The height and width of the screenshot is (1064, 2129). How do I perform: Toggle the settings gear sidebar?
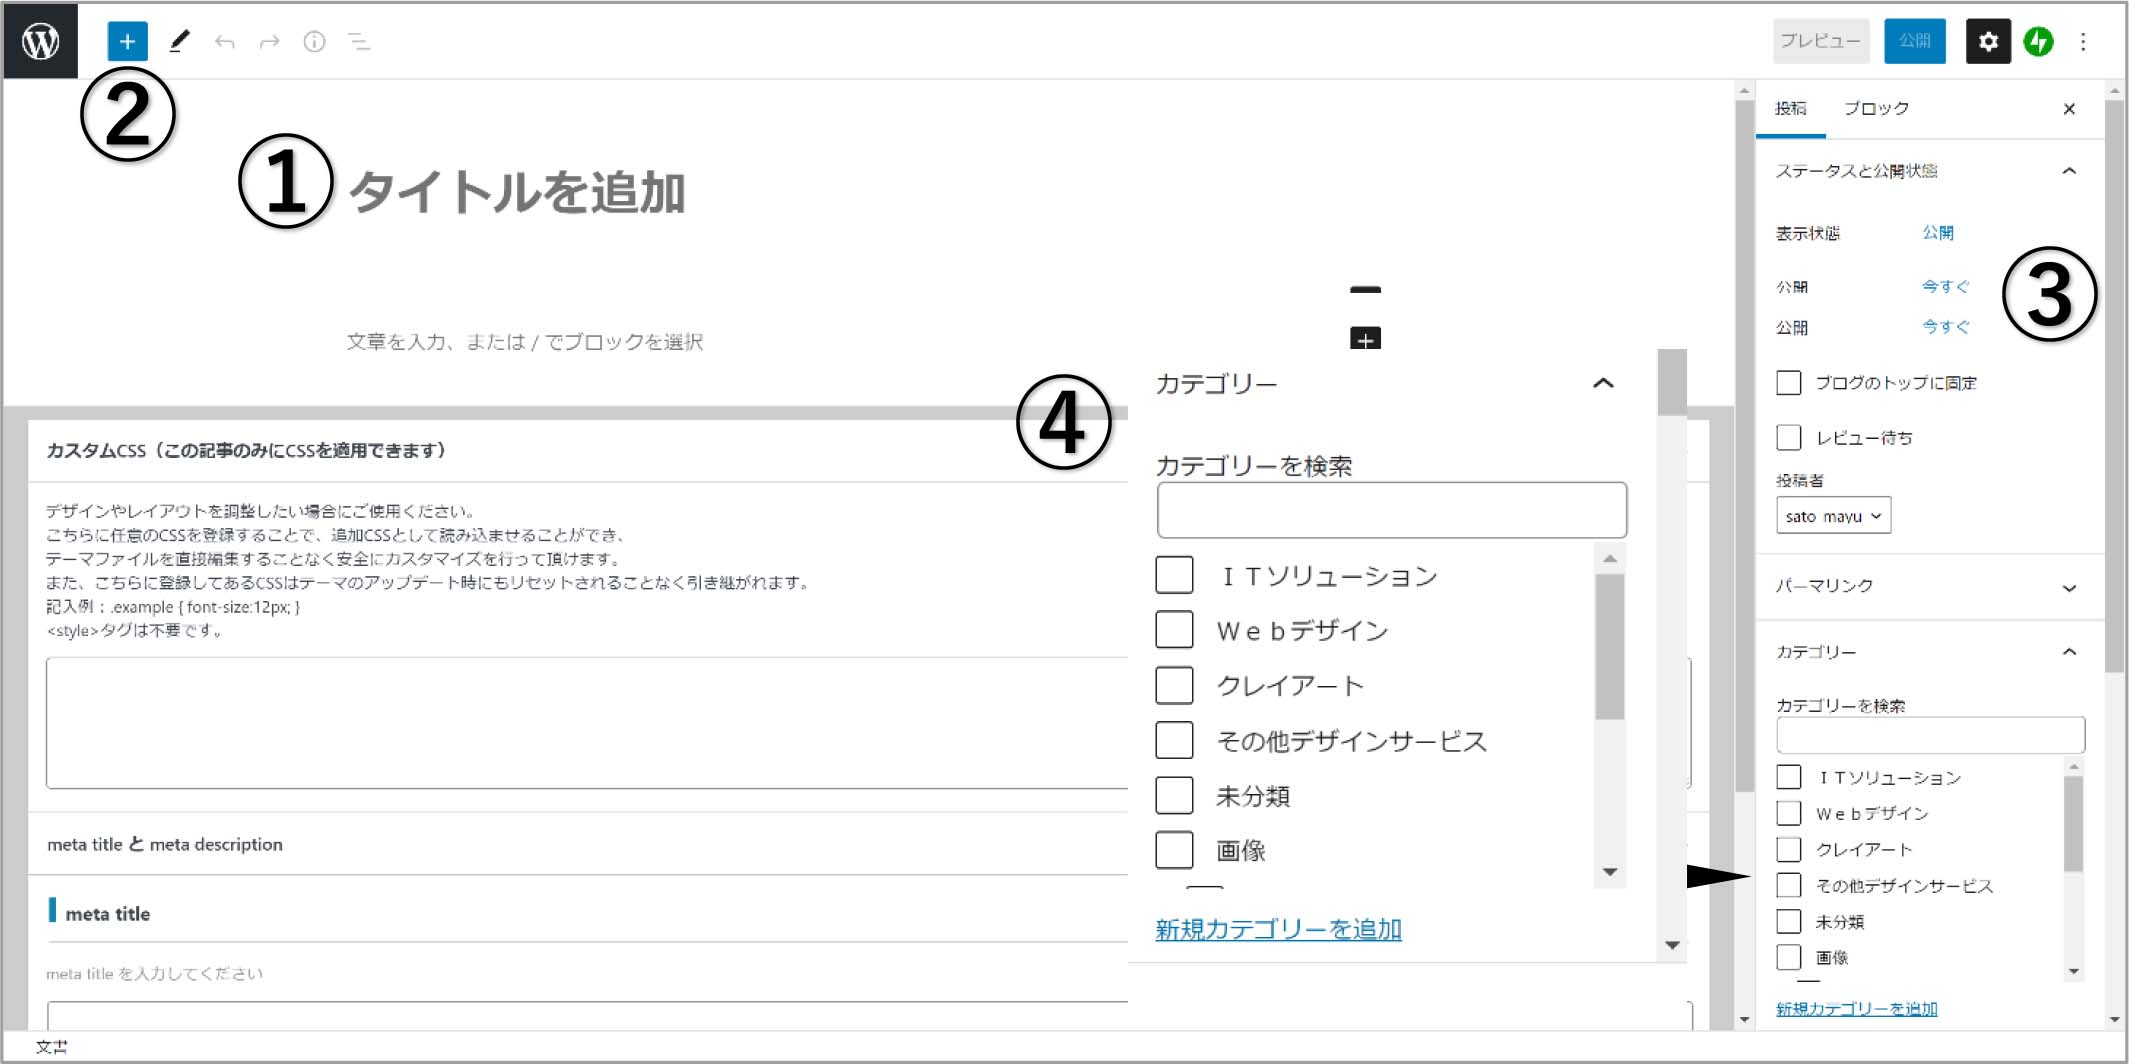click(x=1987, y=41)
